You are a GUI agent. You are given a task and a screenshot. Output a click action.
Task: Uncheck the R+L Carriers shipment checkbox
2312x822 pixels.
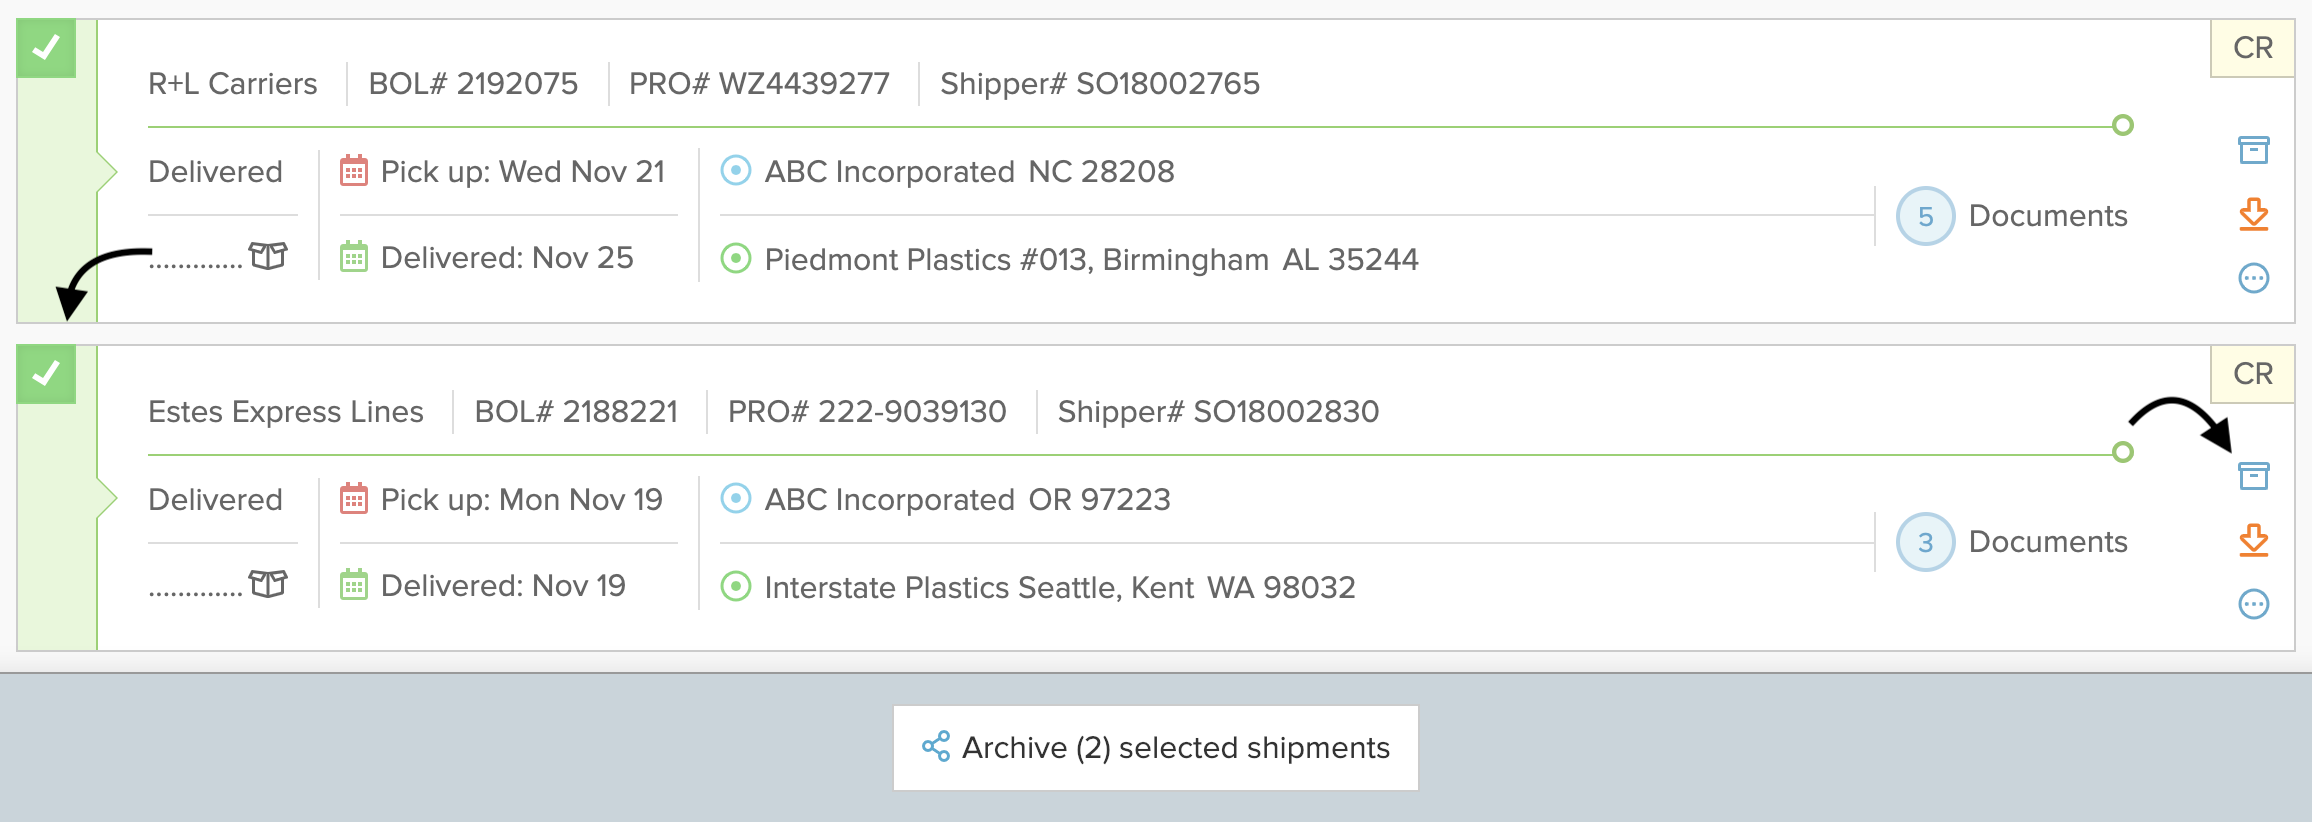46,48
